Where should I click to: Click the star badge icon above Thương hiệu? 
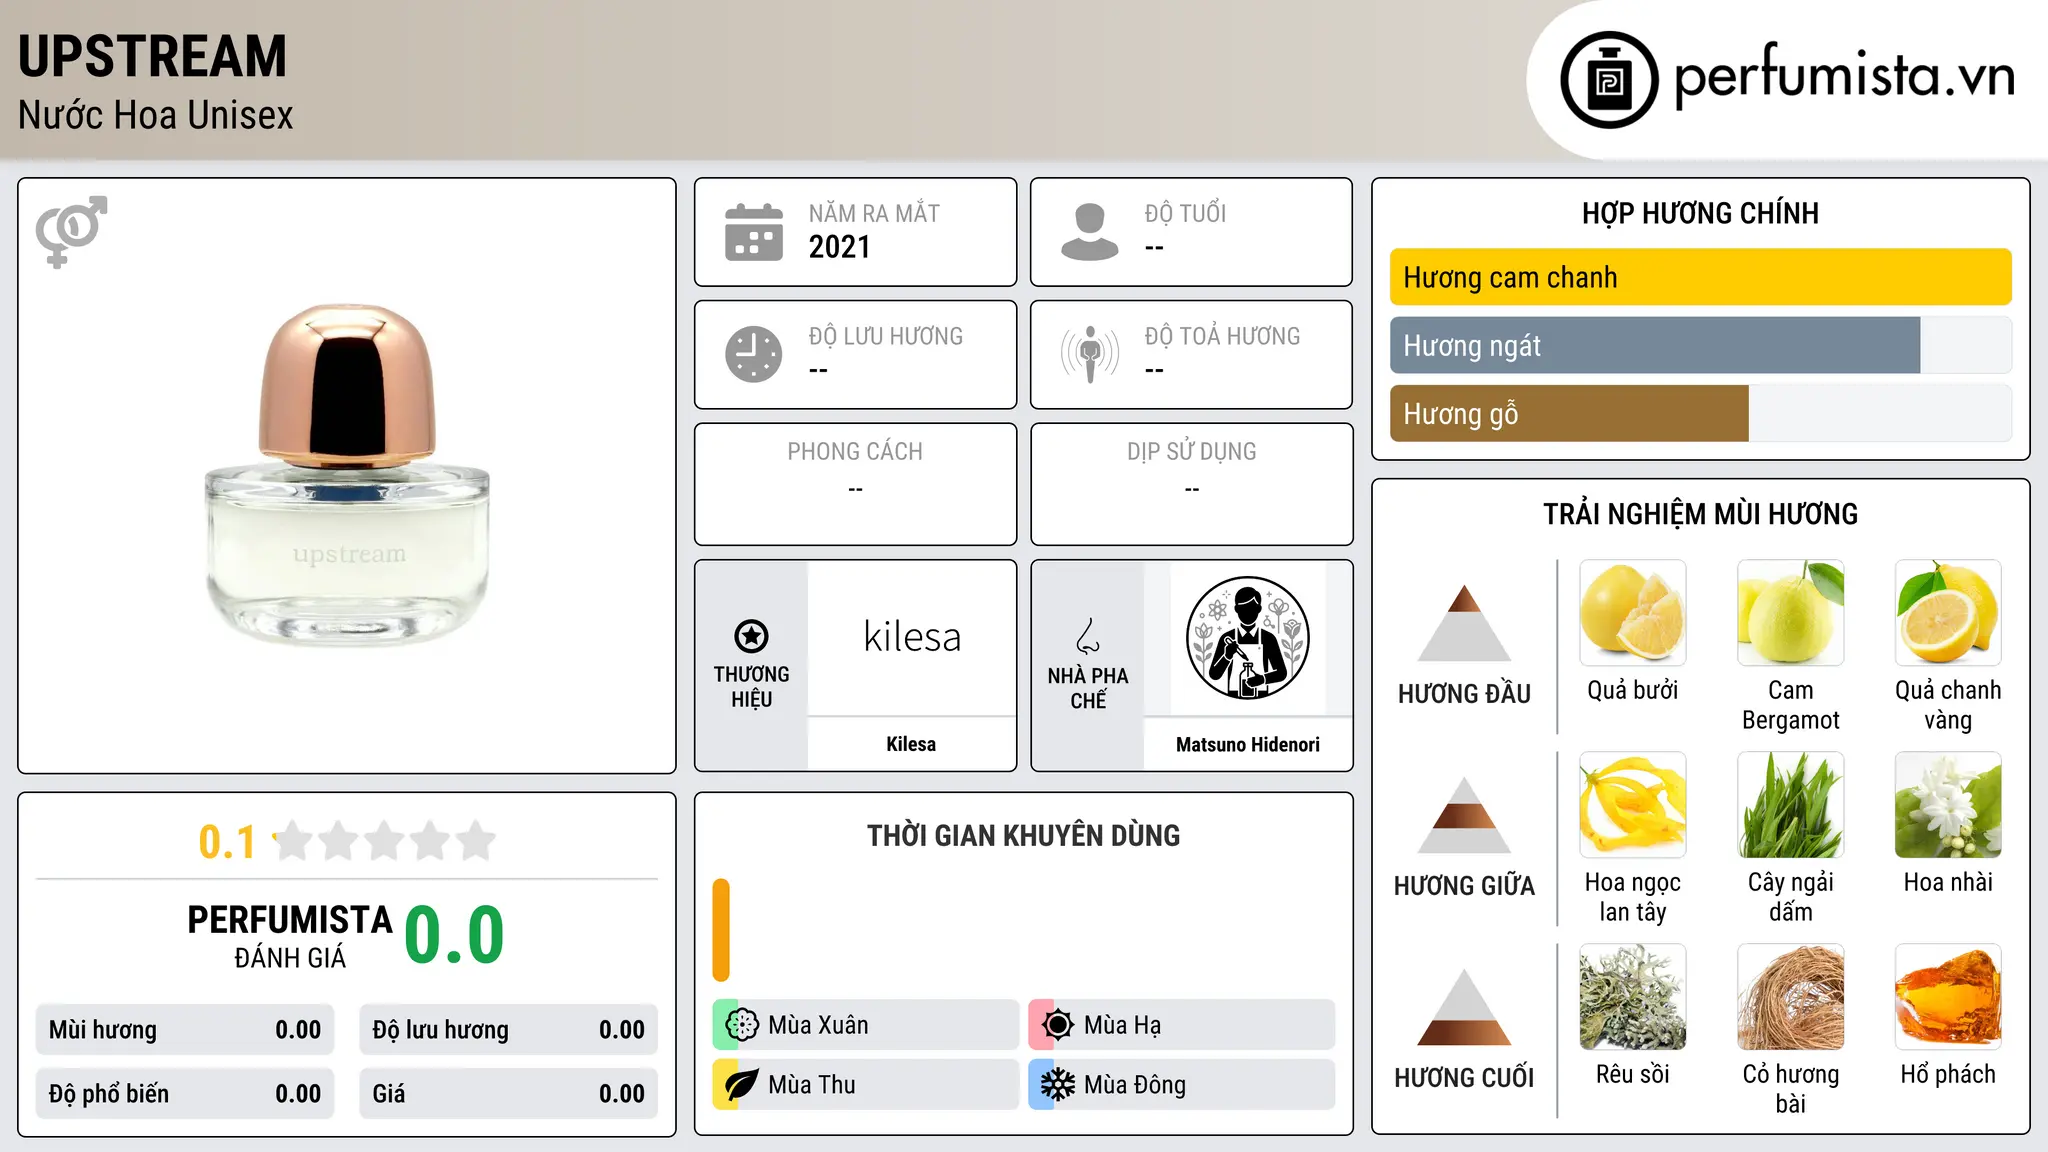[751, 635]
